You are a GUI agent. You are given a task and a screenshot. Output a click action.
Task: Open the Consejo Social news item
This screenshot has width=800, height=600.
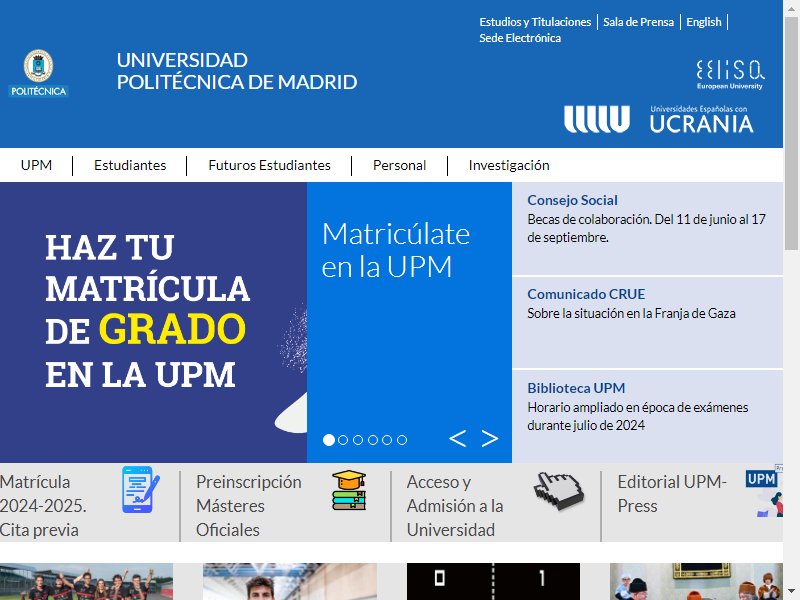click(x=572, y=200)
